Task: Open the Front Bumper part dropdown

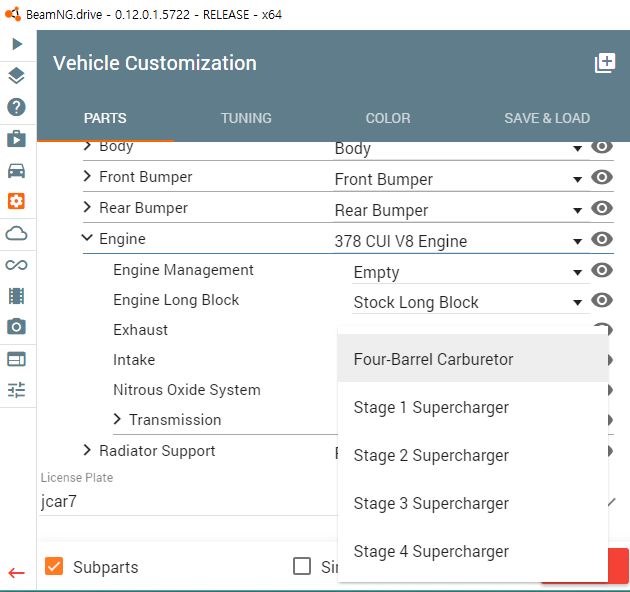Action: (x=461, y=179)
